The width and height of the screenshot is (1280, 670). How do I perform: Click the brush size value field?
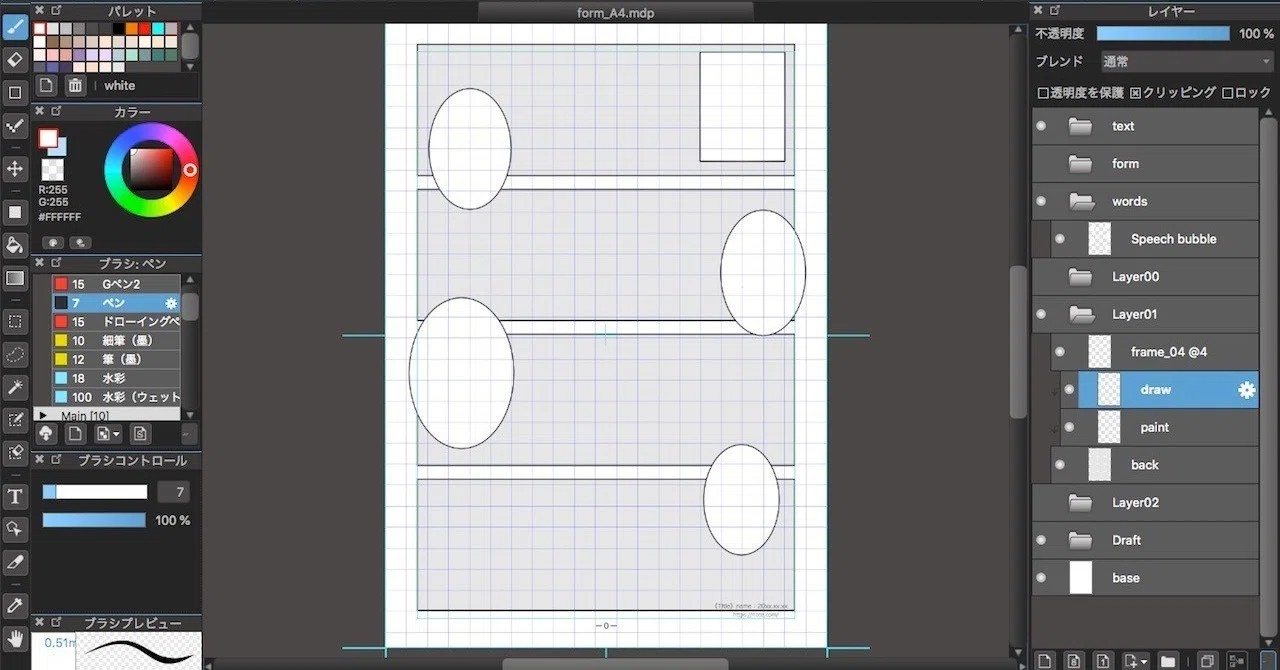tap(173, 492)
